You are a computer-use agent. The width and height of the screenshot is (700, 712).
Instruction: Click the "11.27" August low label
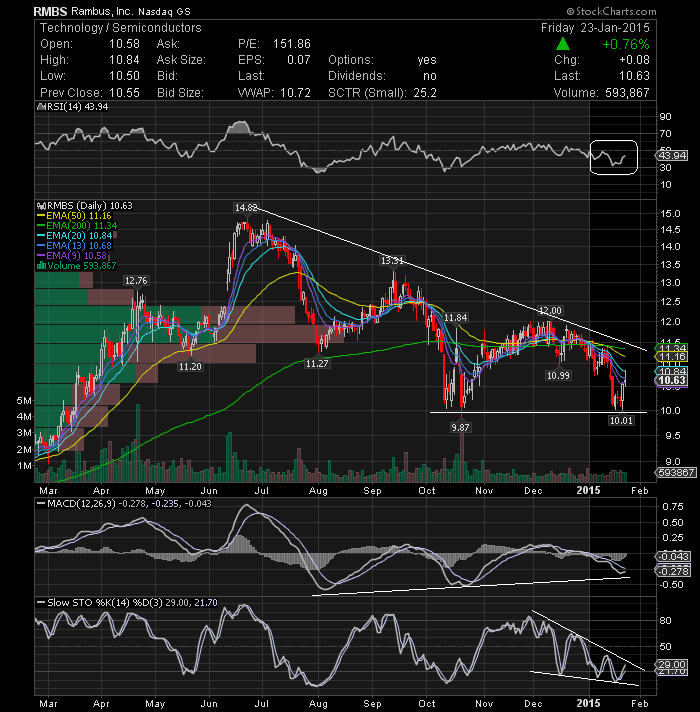pos(317,364)
